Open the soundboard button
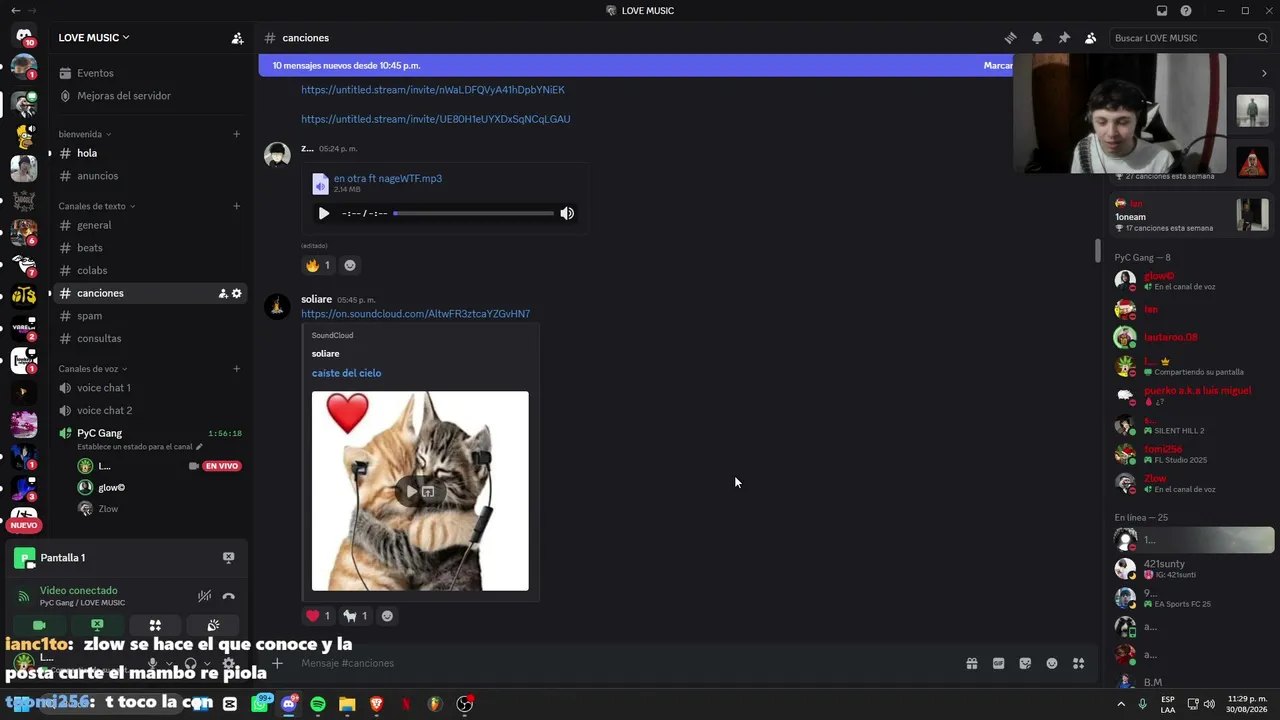The height and width of the screenshot is (720, 1280). click(x=213, y=625)
